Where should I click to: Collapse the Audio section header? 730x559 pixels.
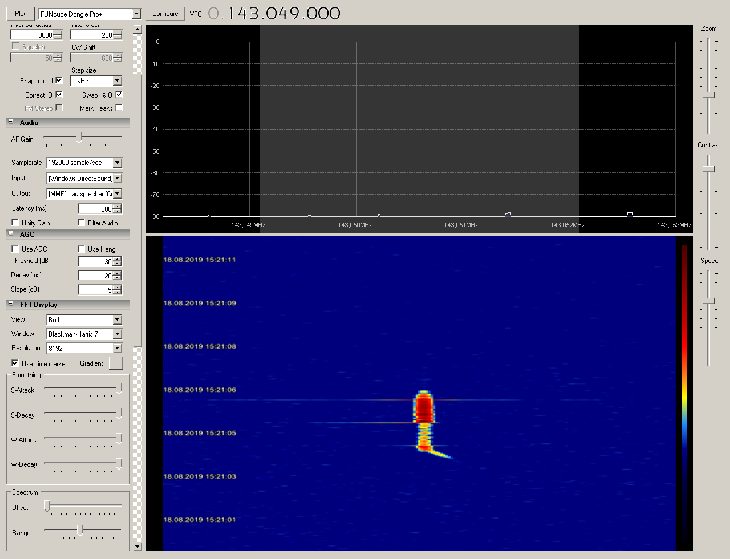coord(10,122)
